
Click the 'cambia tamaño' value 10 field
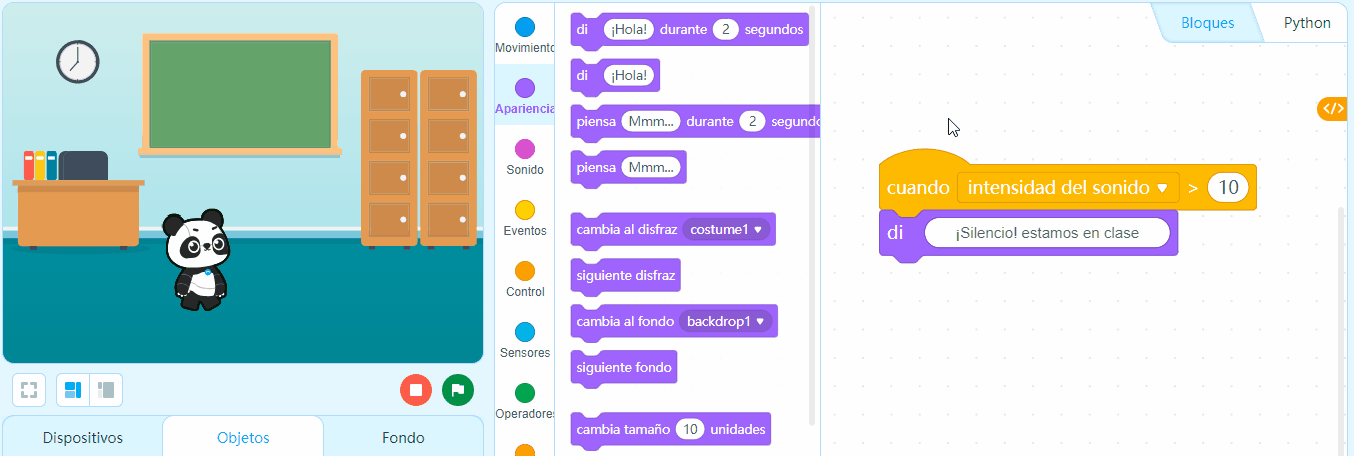pyautogui.click(x=690, y=429)
